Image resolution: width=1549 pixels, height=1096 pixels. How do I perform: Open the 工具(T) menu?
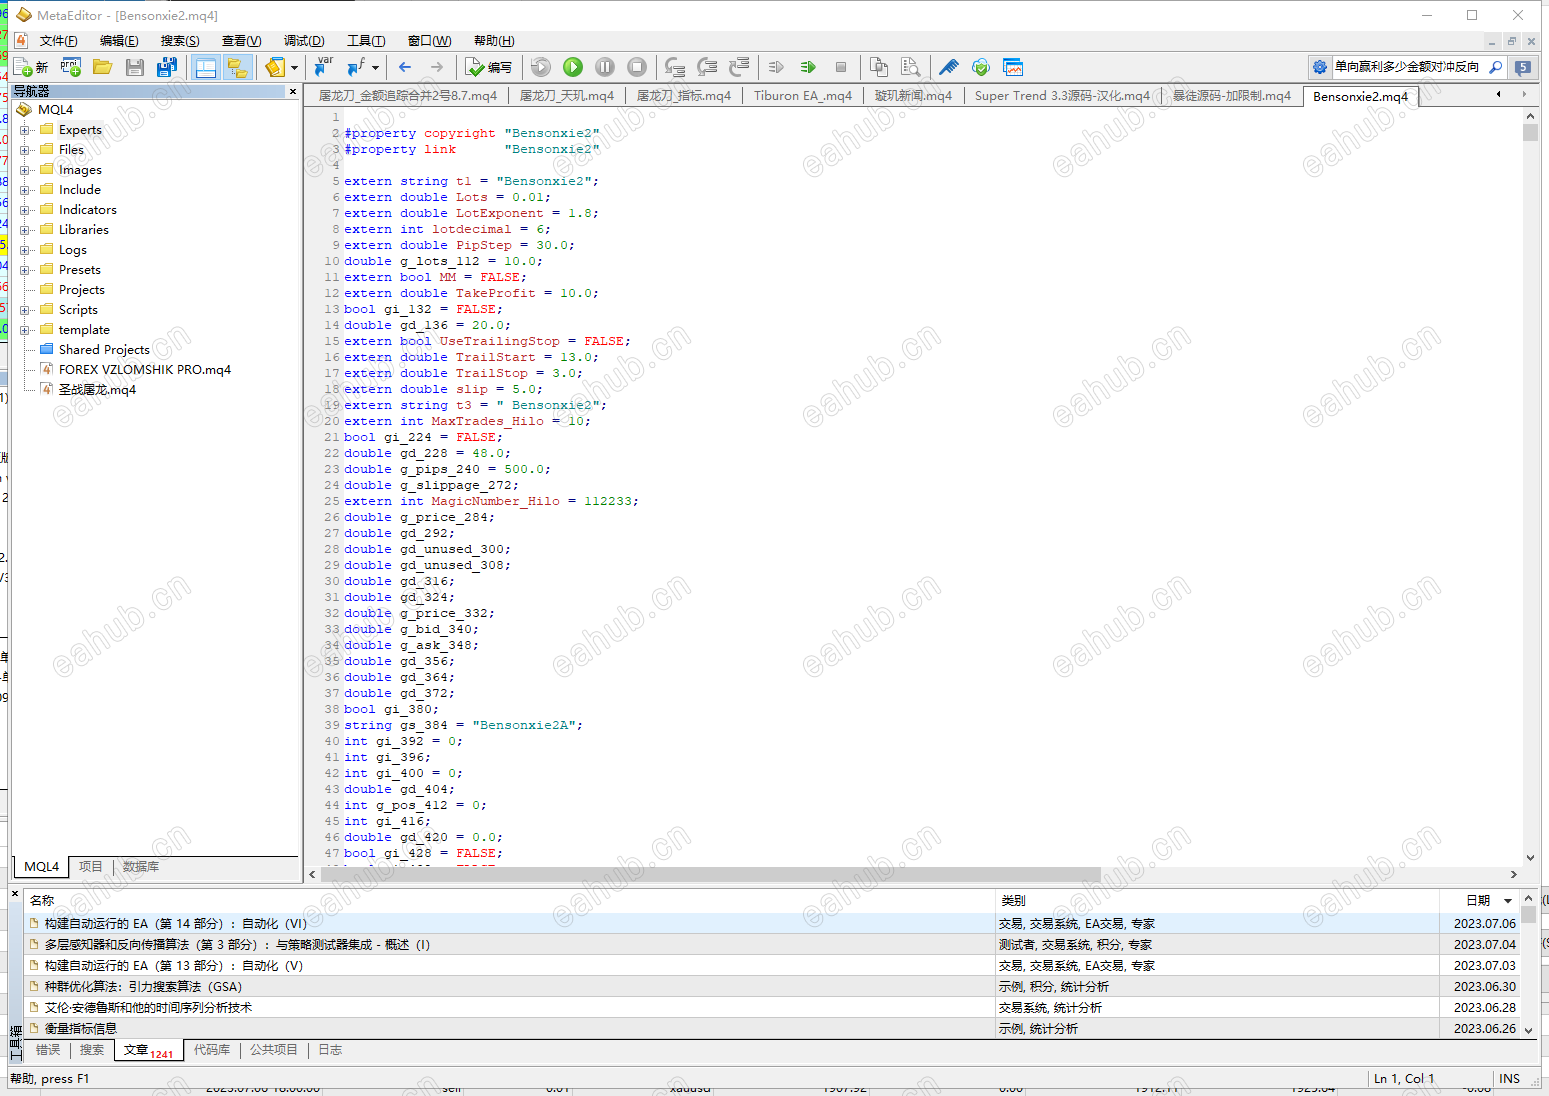pos(366,41)
